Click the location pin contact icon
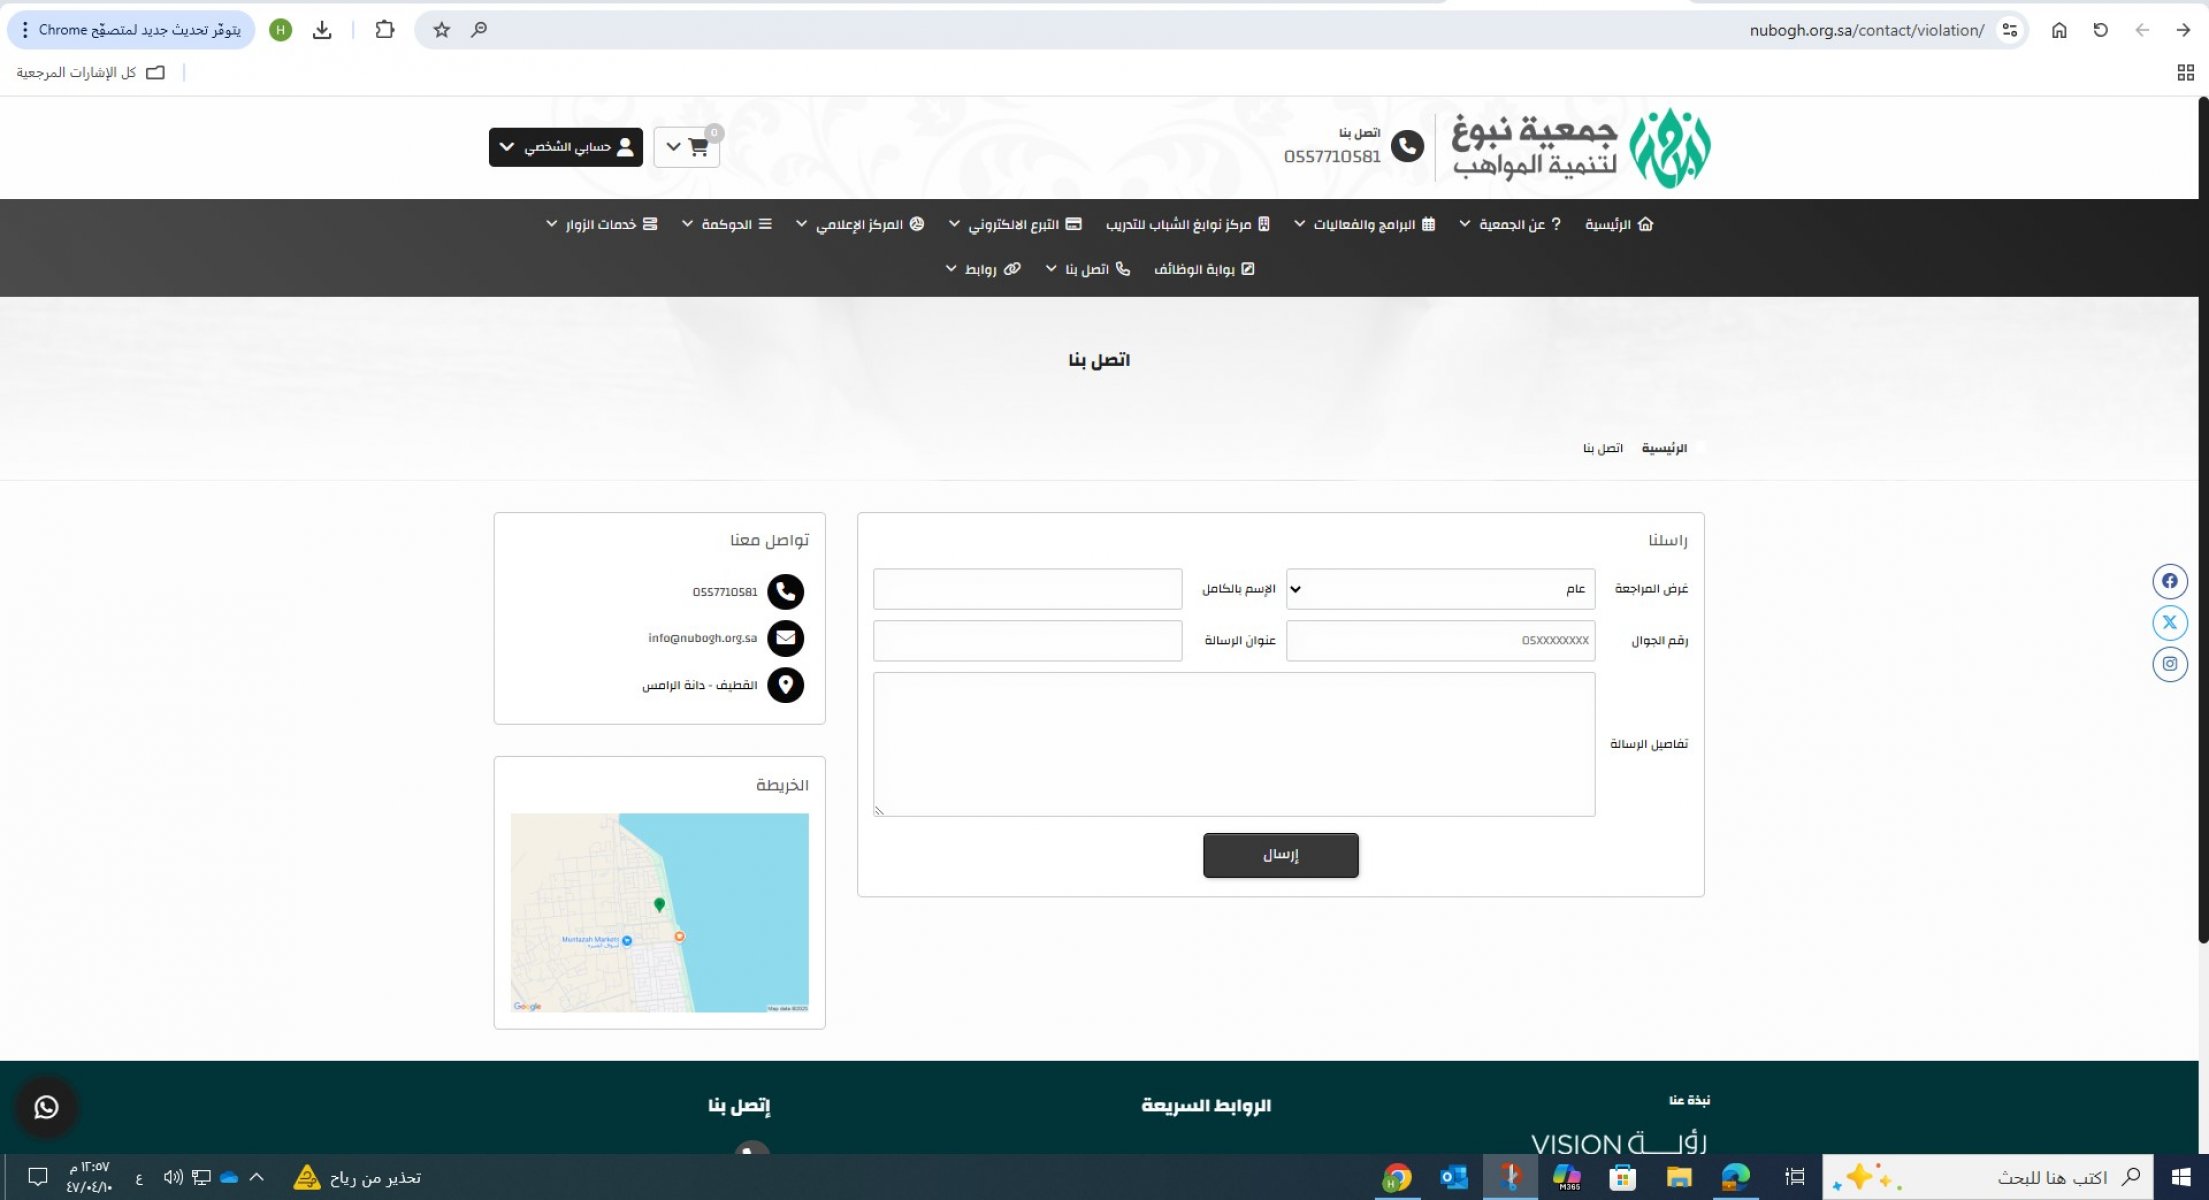Image resolution: width=2209 pixels, height=1200 pixels. click(x=785, y=685)
